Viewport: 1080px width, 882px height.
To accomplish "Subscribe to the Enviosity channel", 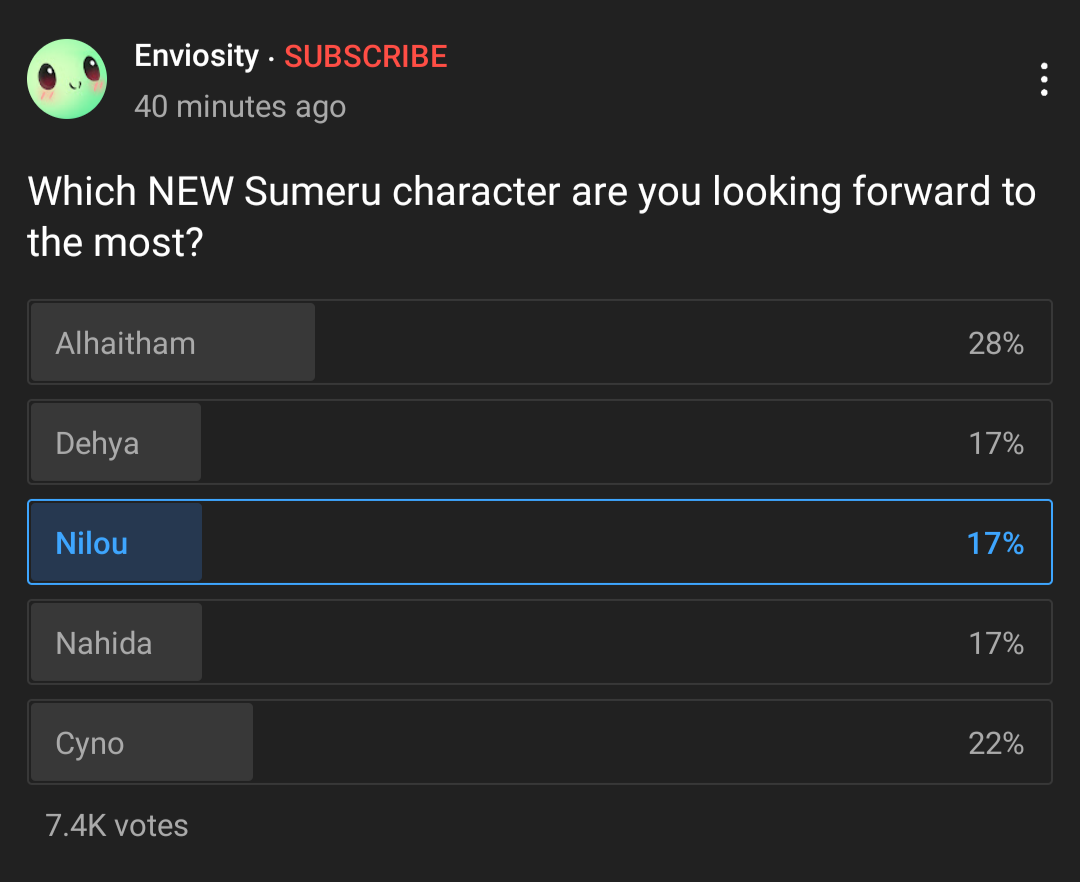I will point(366,56).
